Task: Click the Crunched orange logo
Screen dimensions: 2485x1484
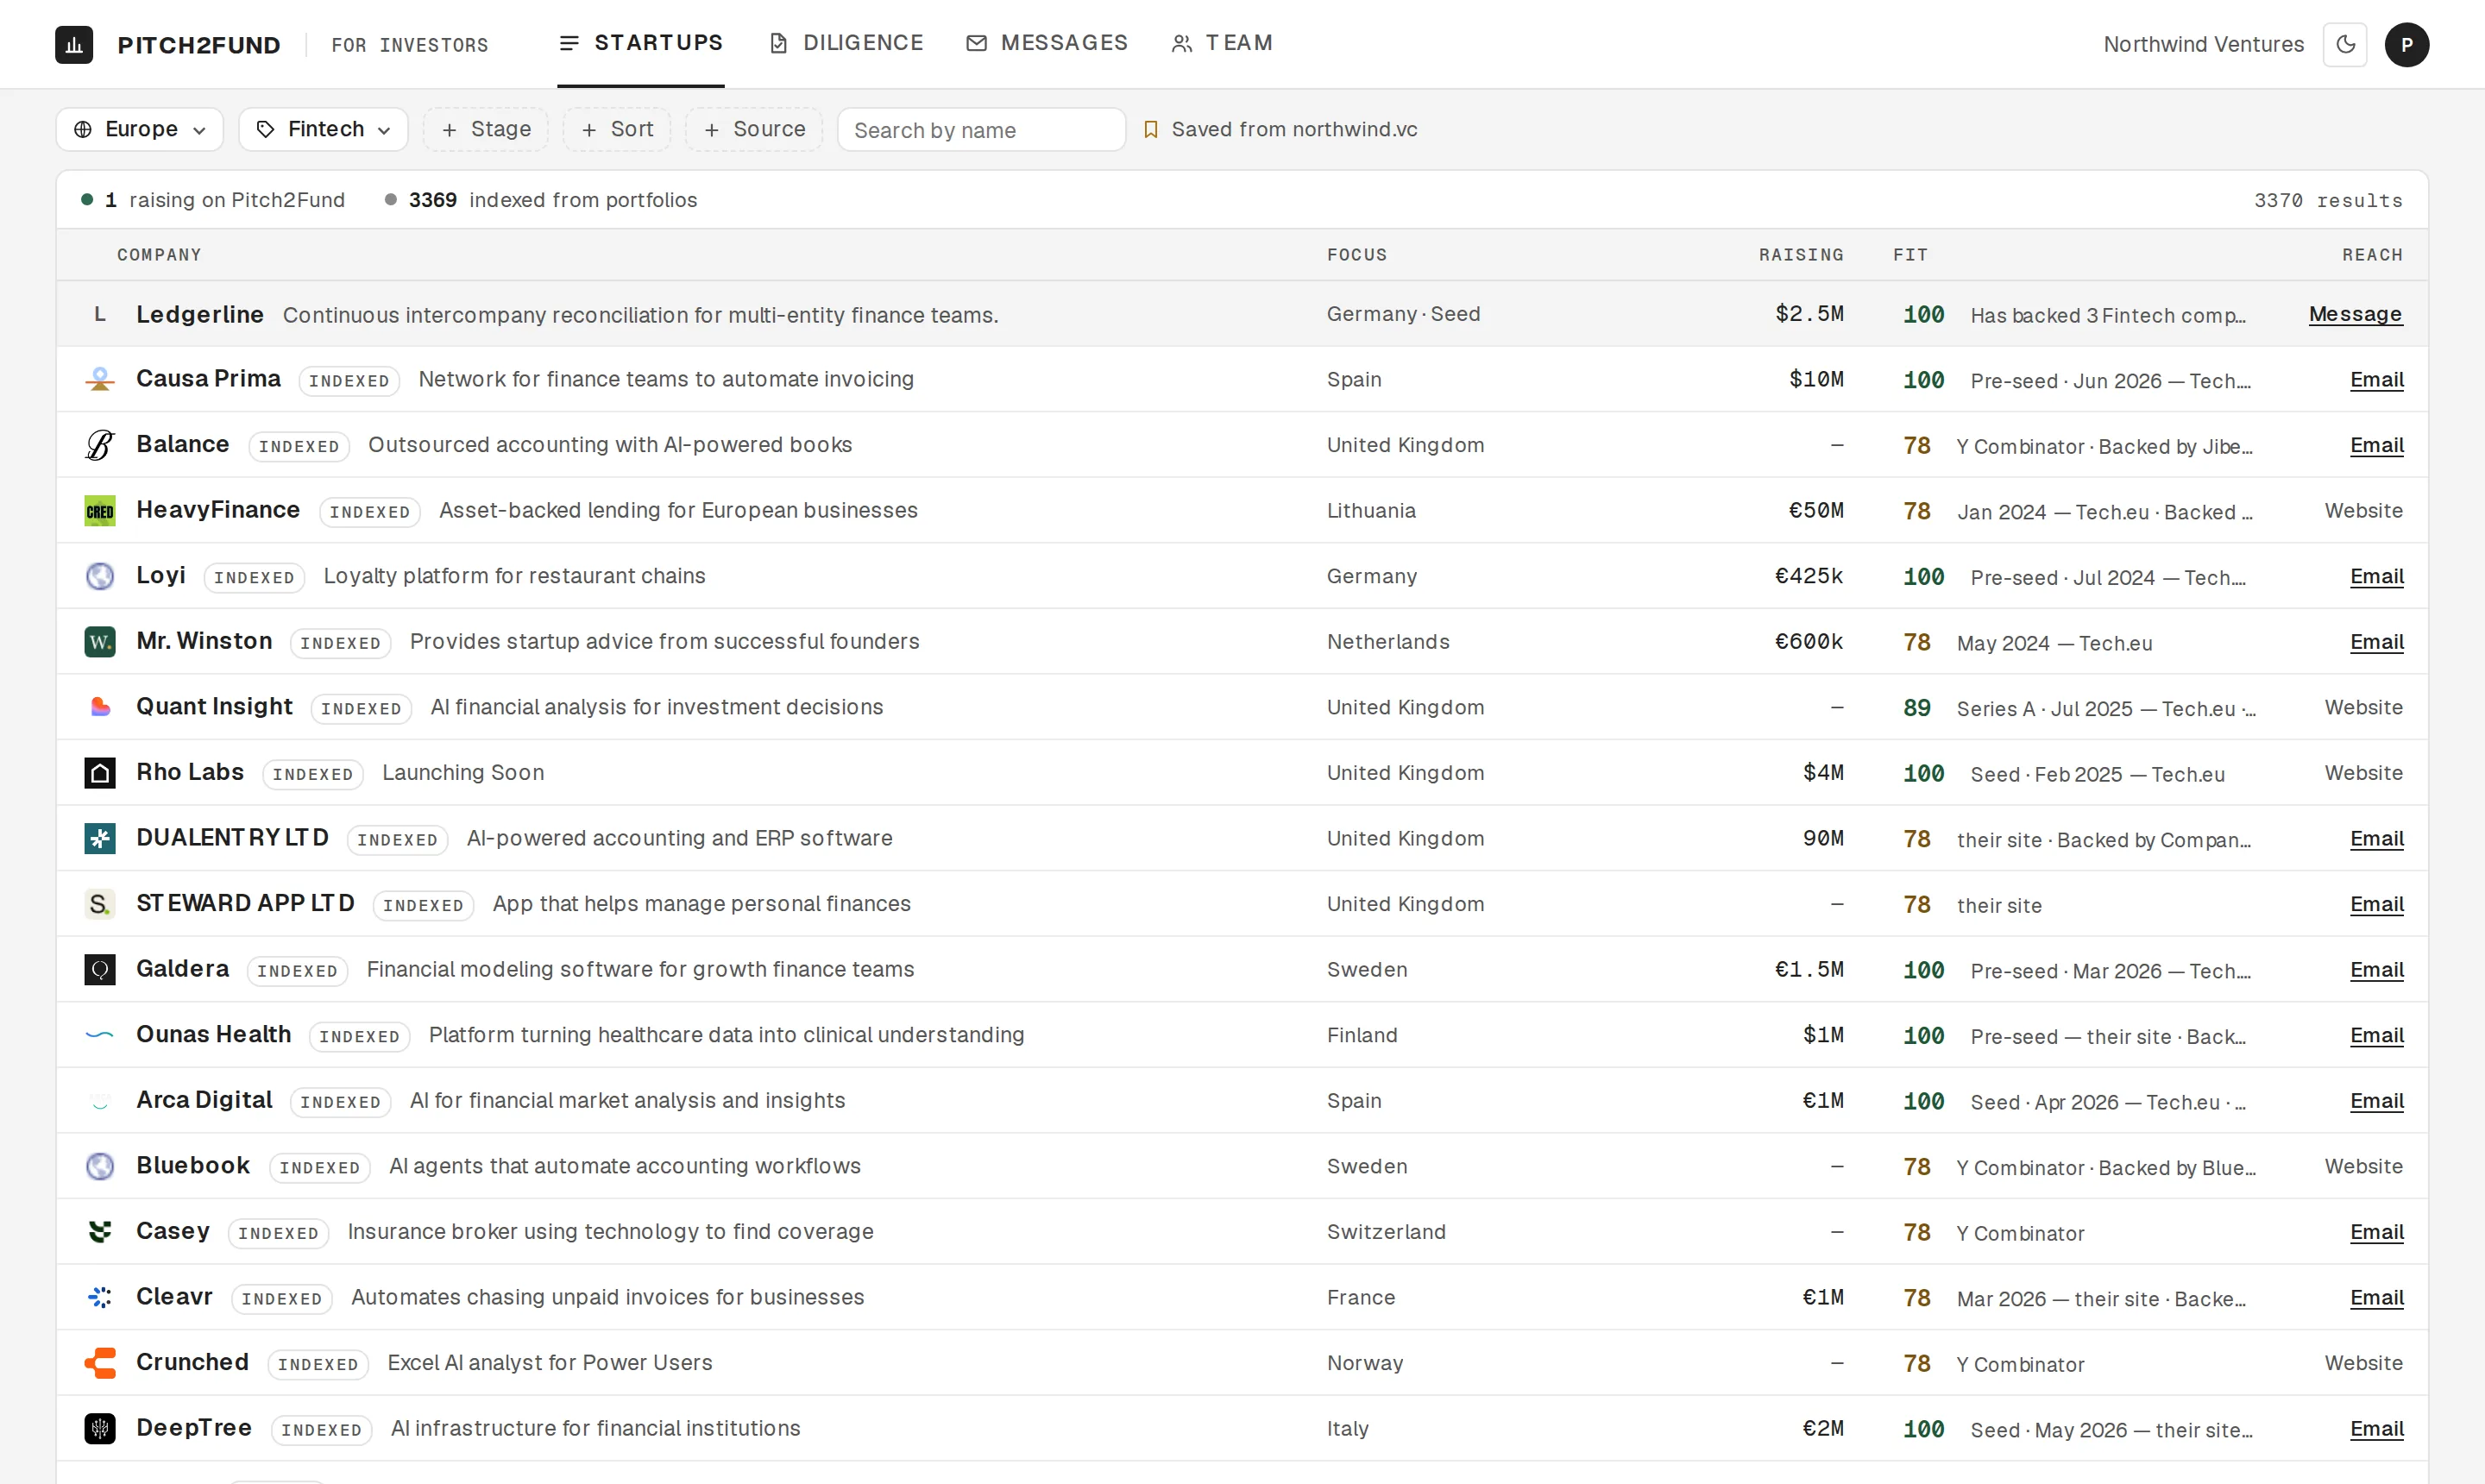Action: point(100,1363)
